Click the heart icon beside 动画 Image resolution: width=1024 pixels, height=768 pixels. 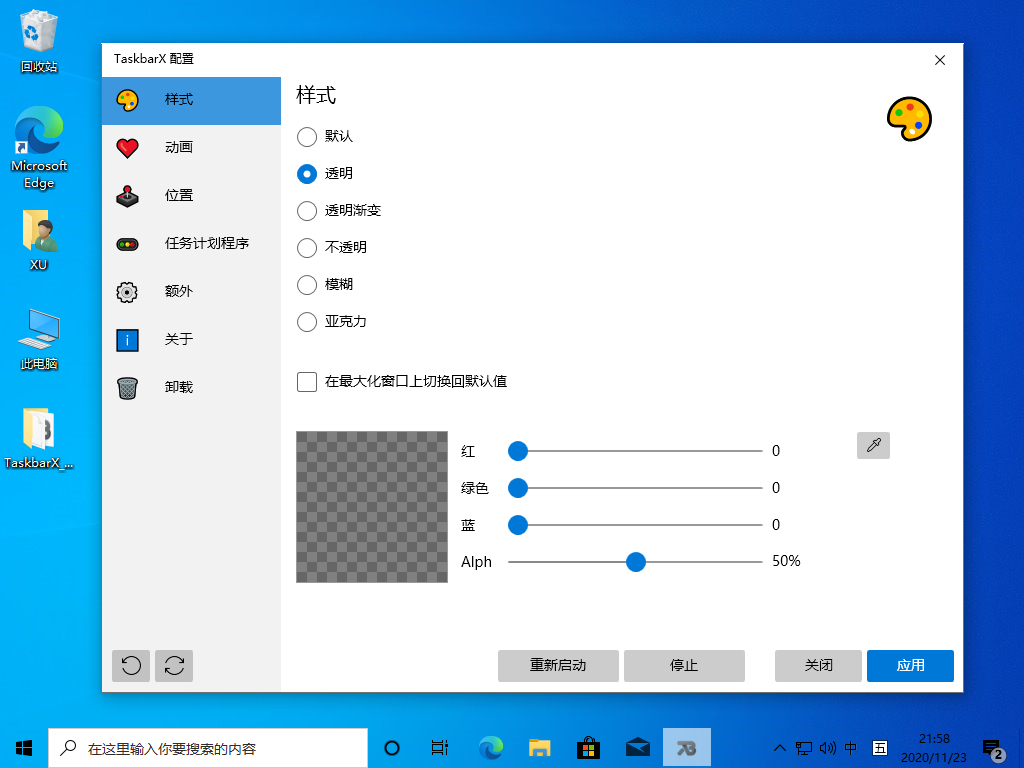[128, 147]
